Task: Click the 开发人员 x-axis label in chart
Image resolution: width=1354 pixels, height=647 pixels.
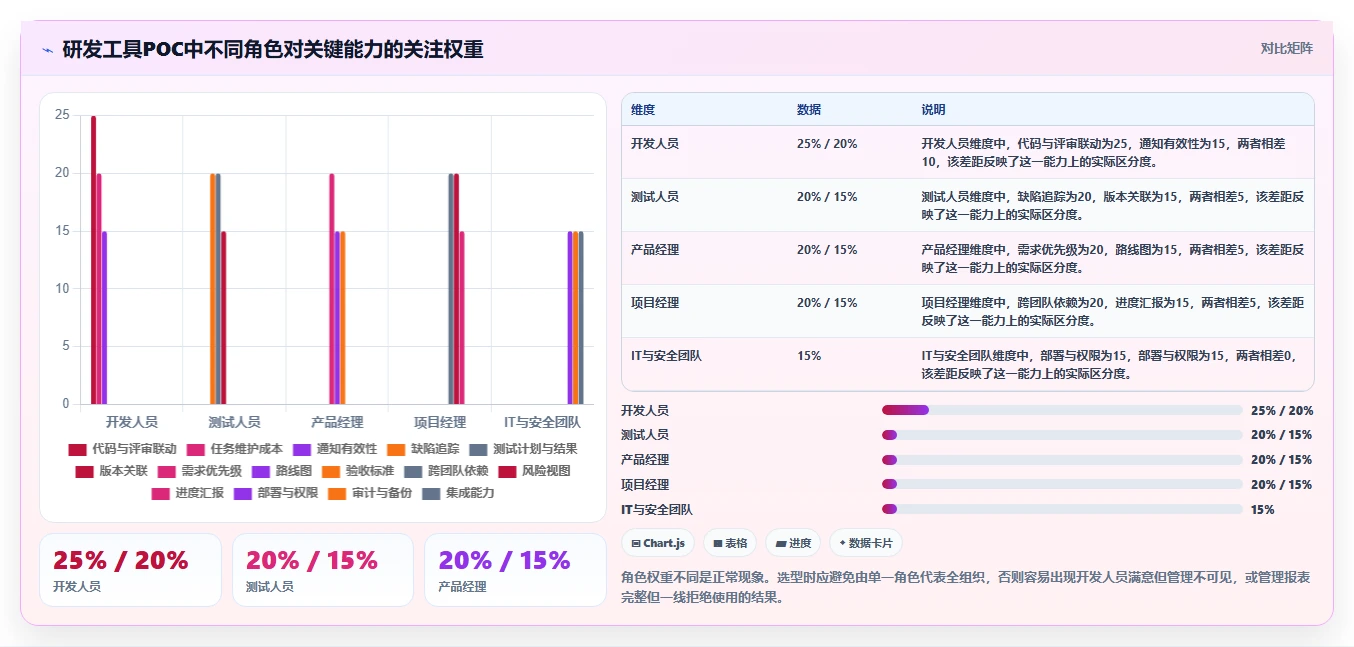Action: pyautogui.click(x=131, y=422)
